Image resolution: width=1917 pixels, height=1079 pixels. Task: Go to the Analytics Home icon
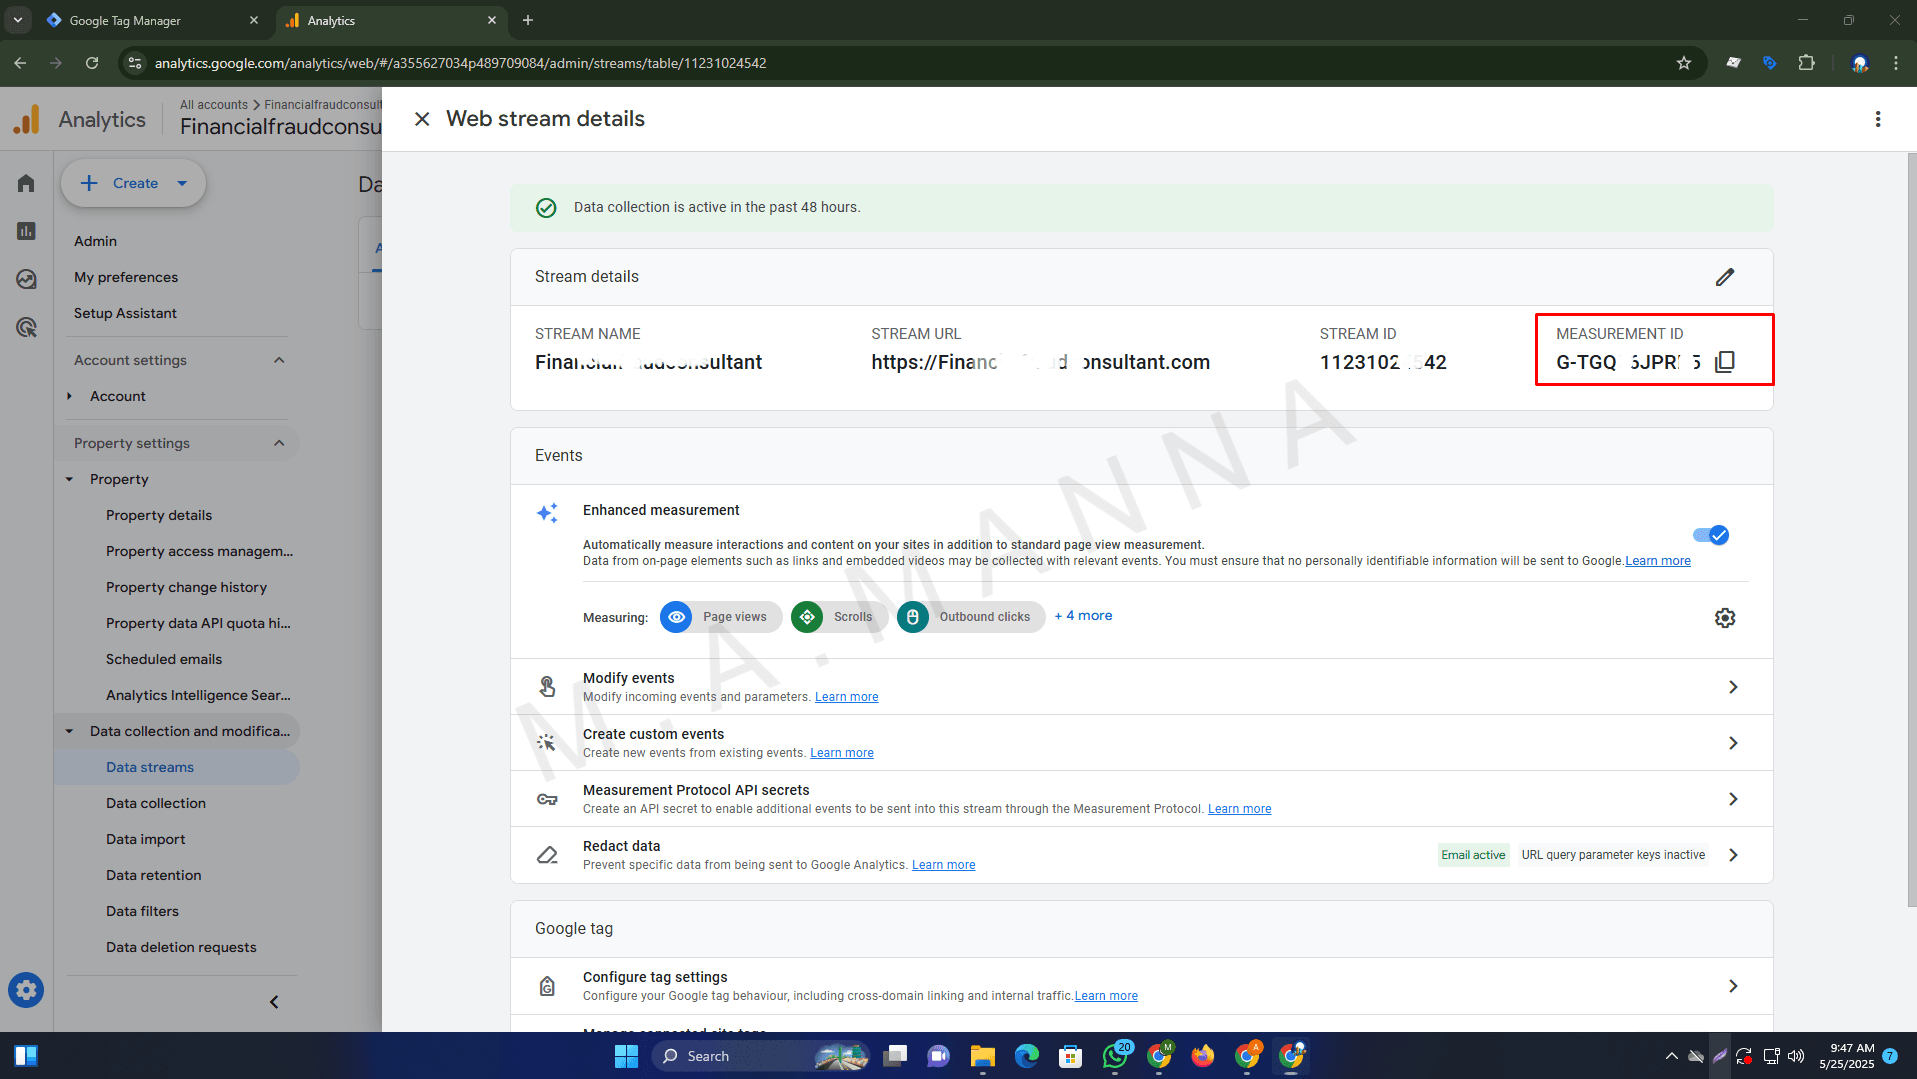tap(26, 183)
